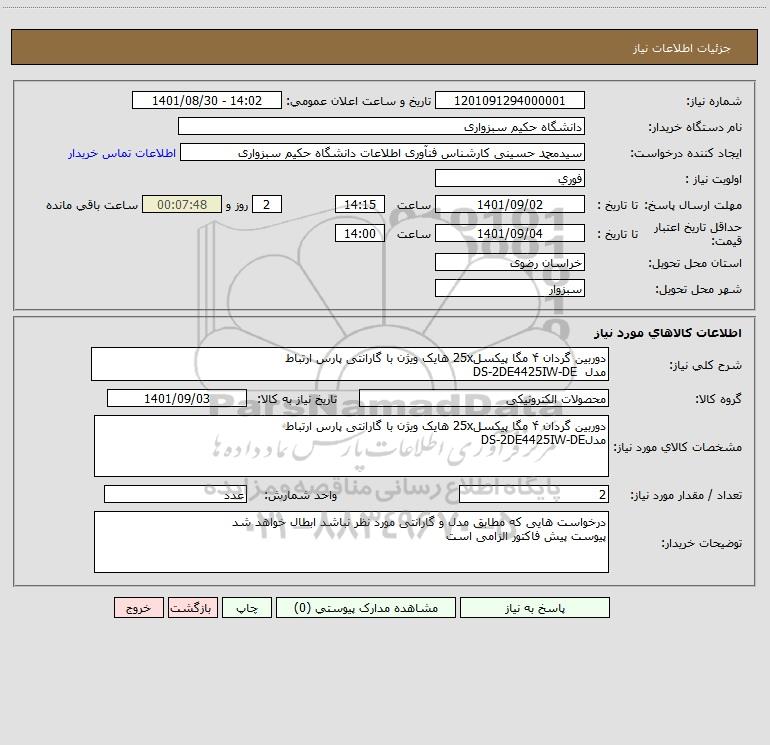This screenshot has height=745, width=770.
Task: Click the تاریخ نیاز به کالا label
Action: [298, 399]
